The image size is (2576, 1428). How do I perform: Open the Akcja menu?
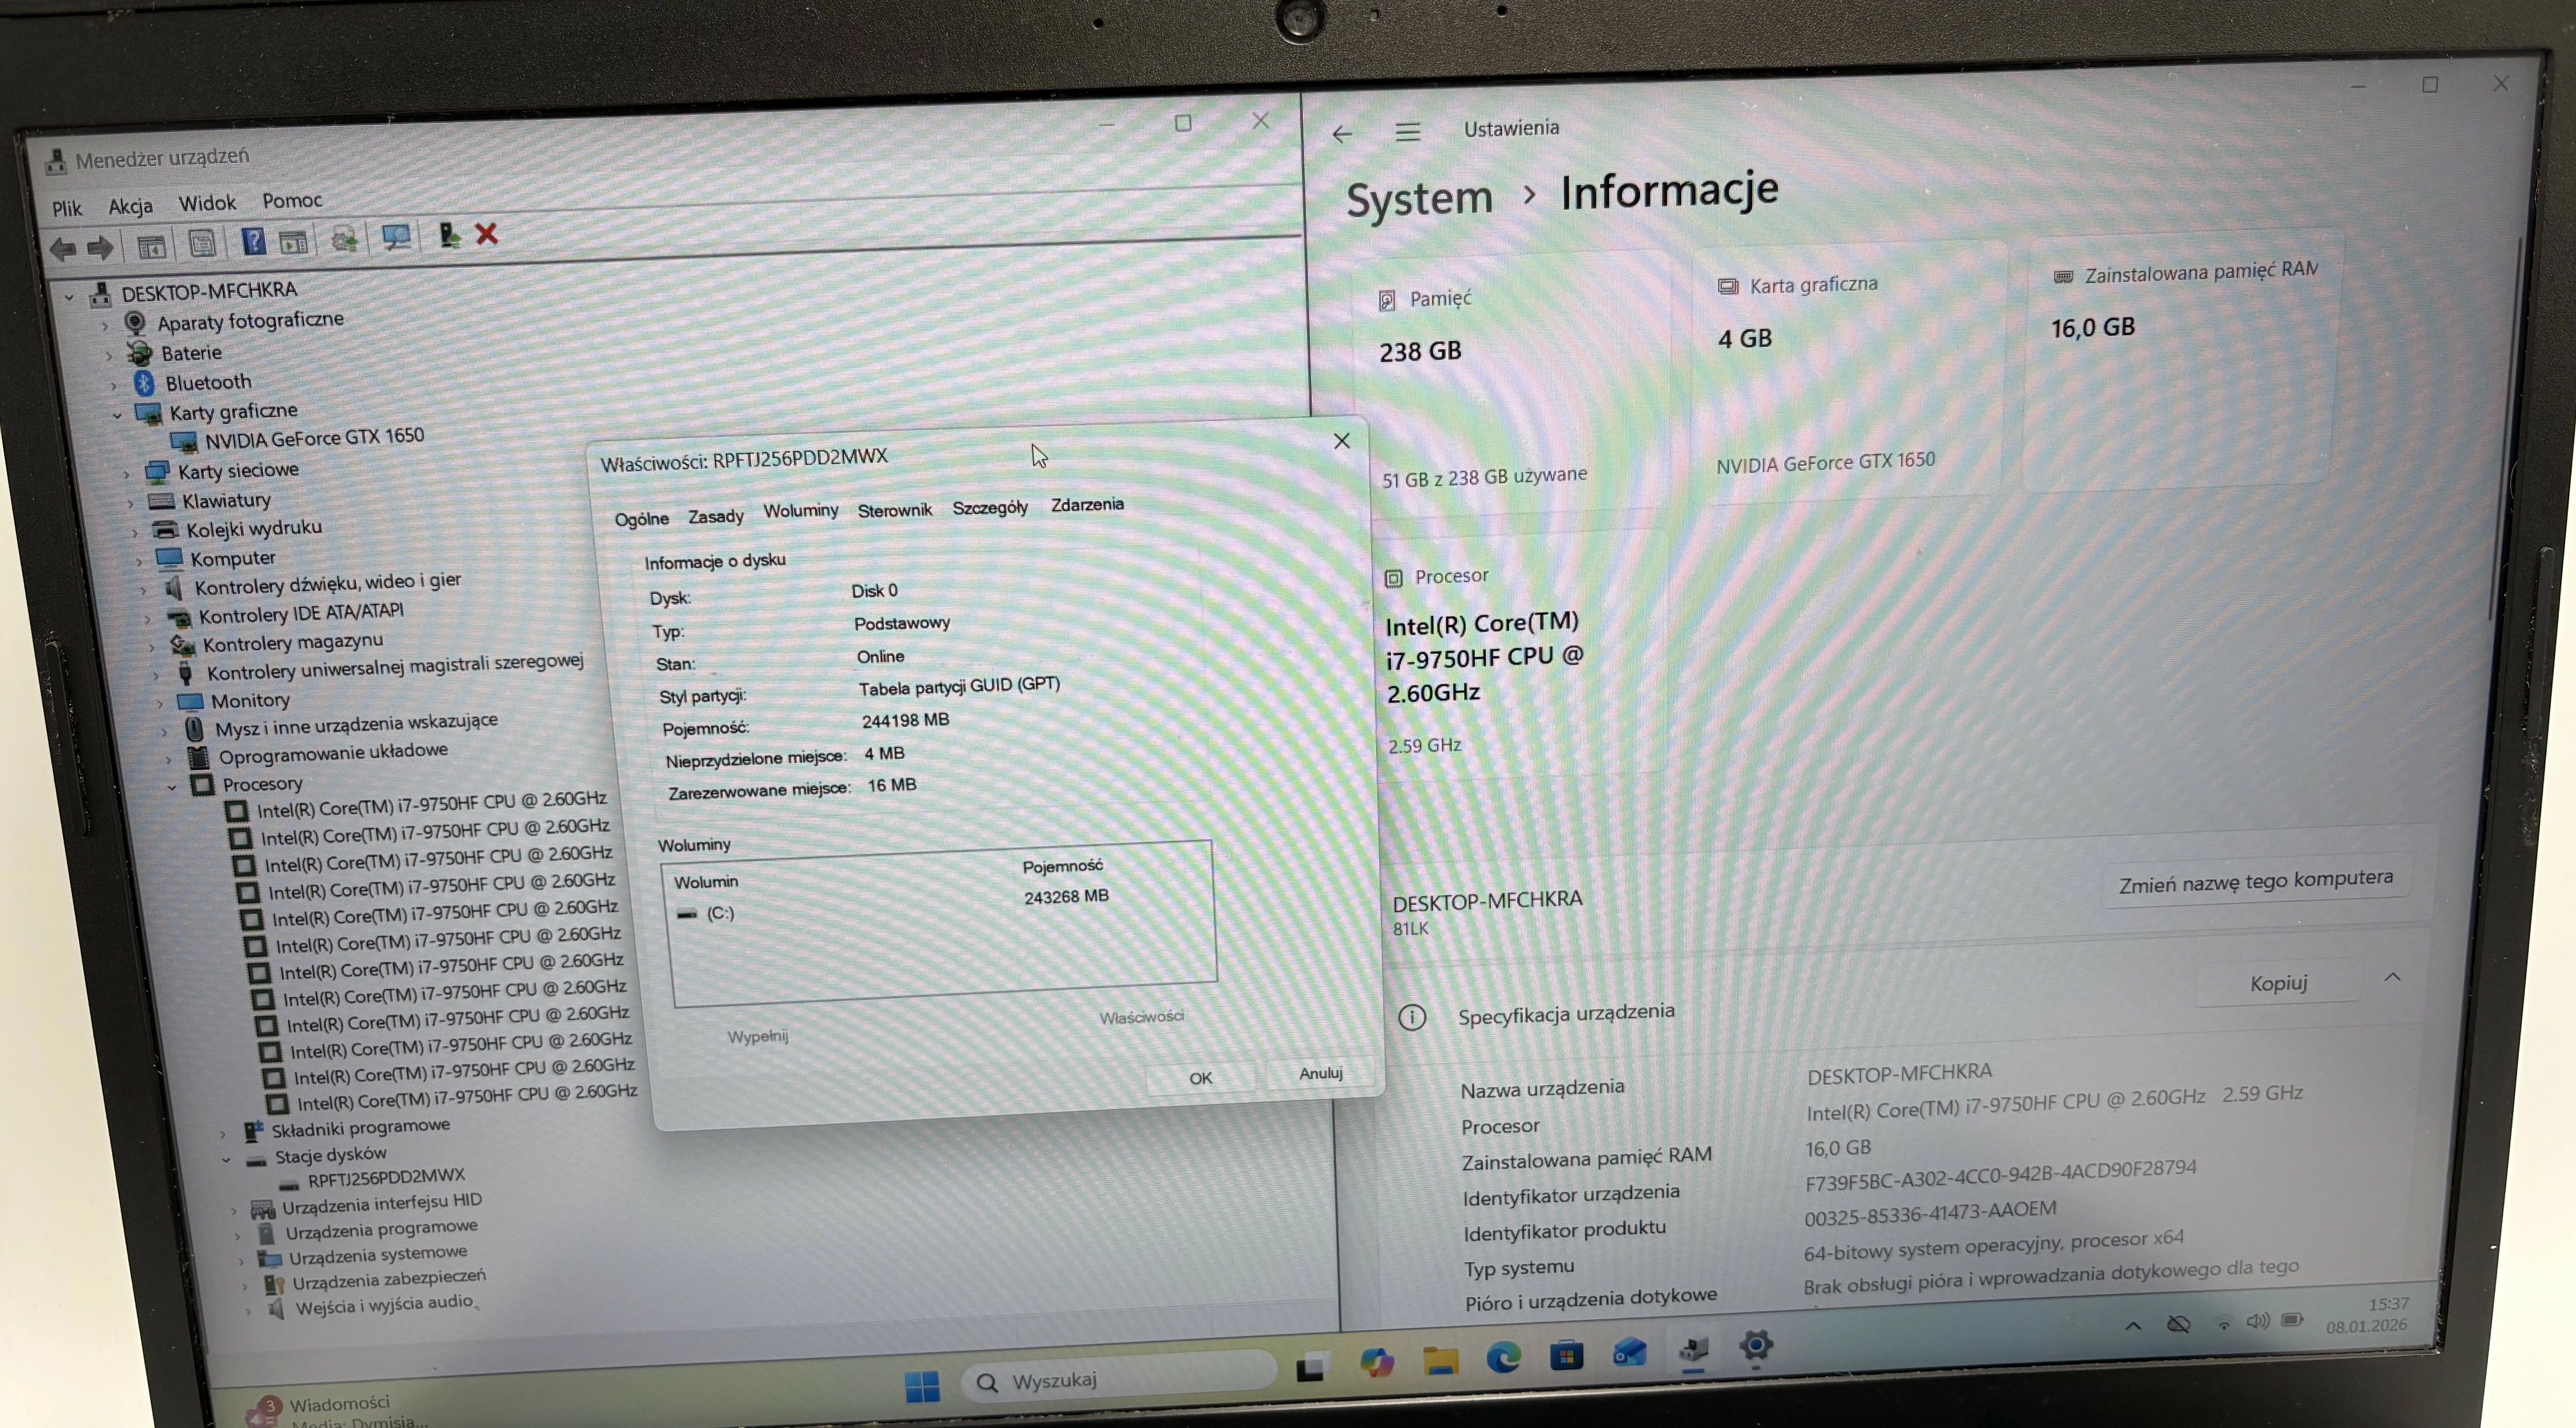pyautogui.click(x=130, y=206)
